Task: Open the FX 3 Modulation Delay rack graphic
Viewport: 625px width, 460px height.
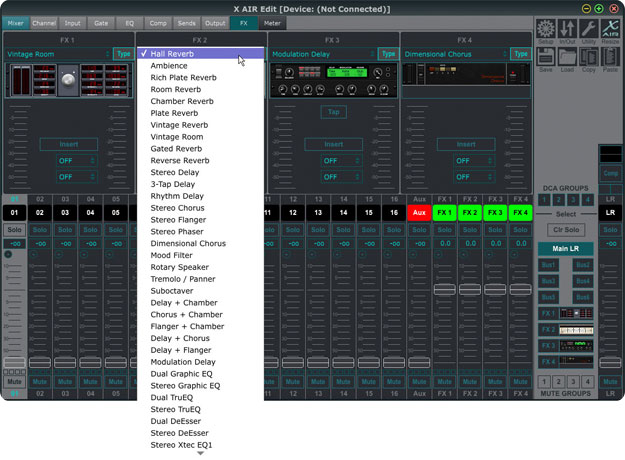Action: point(333,80)
